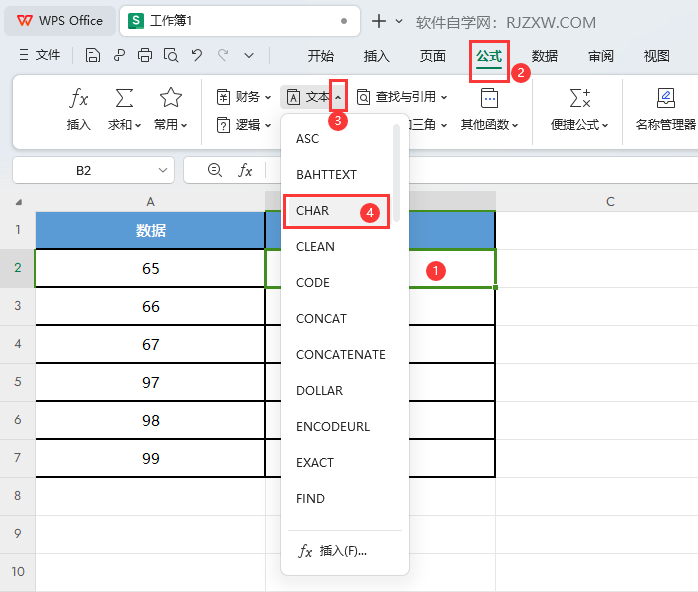Switch to the 审阅 ribbon tab

(x=601, y=56)
